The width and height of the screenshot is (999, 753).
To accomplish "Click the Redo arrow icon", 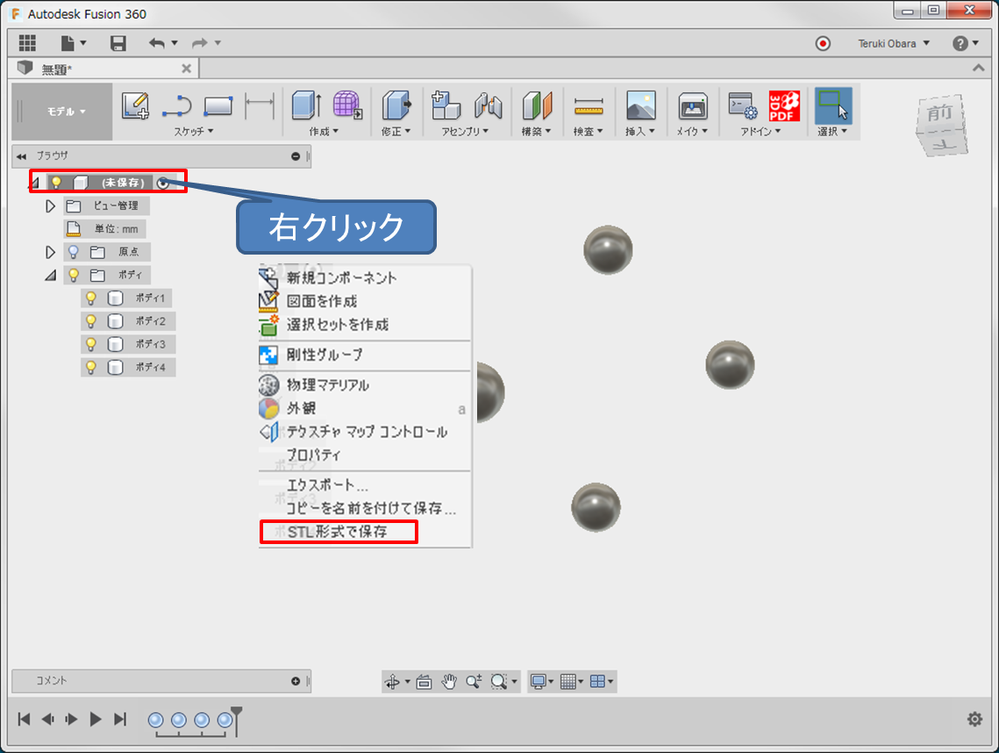I will [199, 43].
